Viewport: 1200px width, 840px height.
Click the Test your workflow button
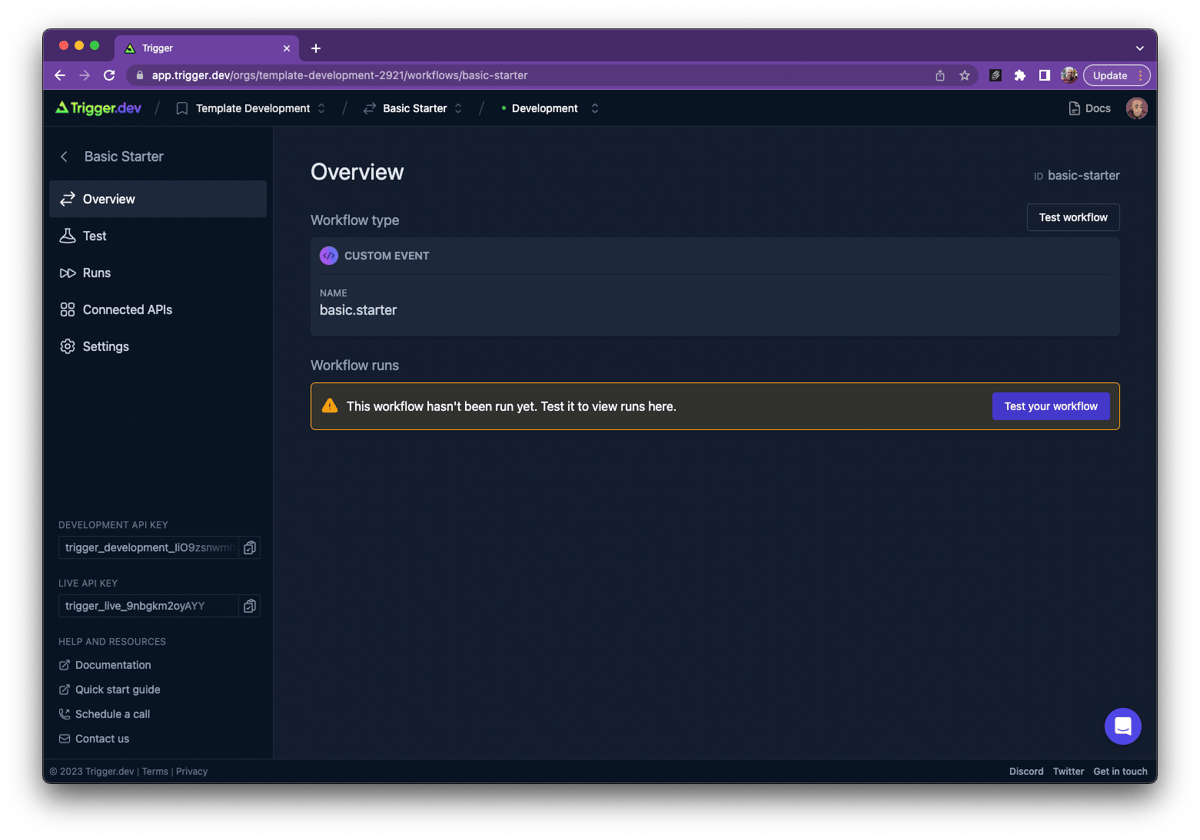pos(1051,406)
